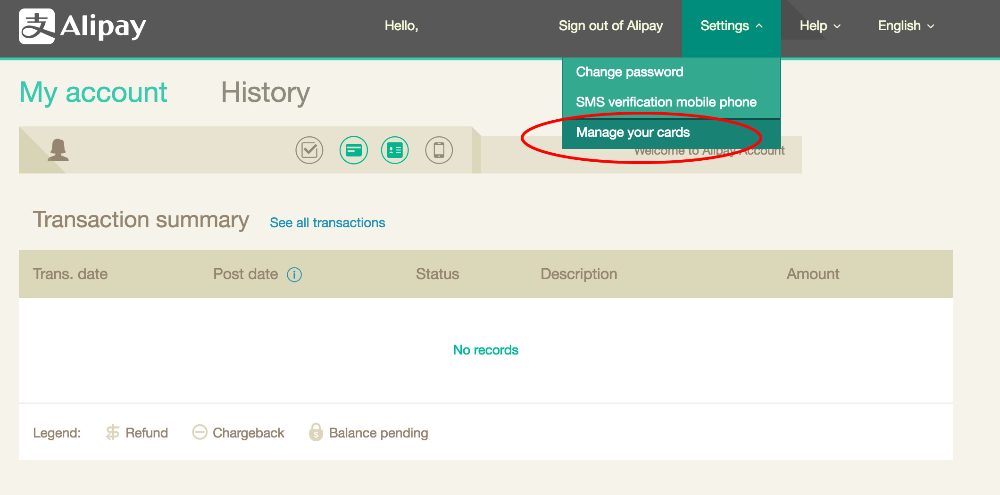
Task: Open See all transactions link
Action: [x=327, y=223]
